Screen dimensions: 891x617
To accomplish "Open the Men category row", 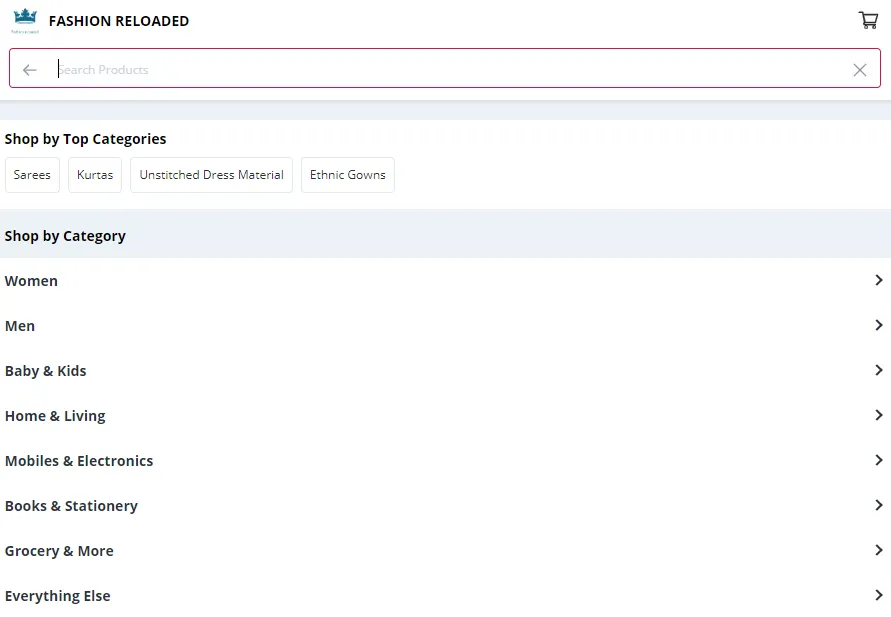I will [x=446, y=326].
